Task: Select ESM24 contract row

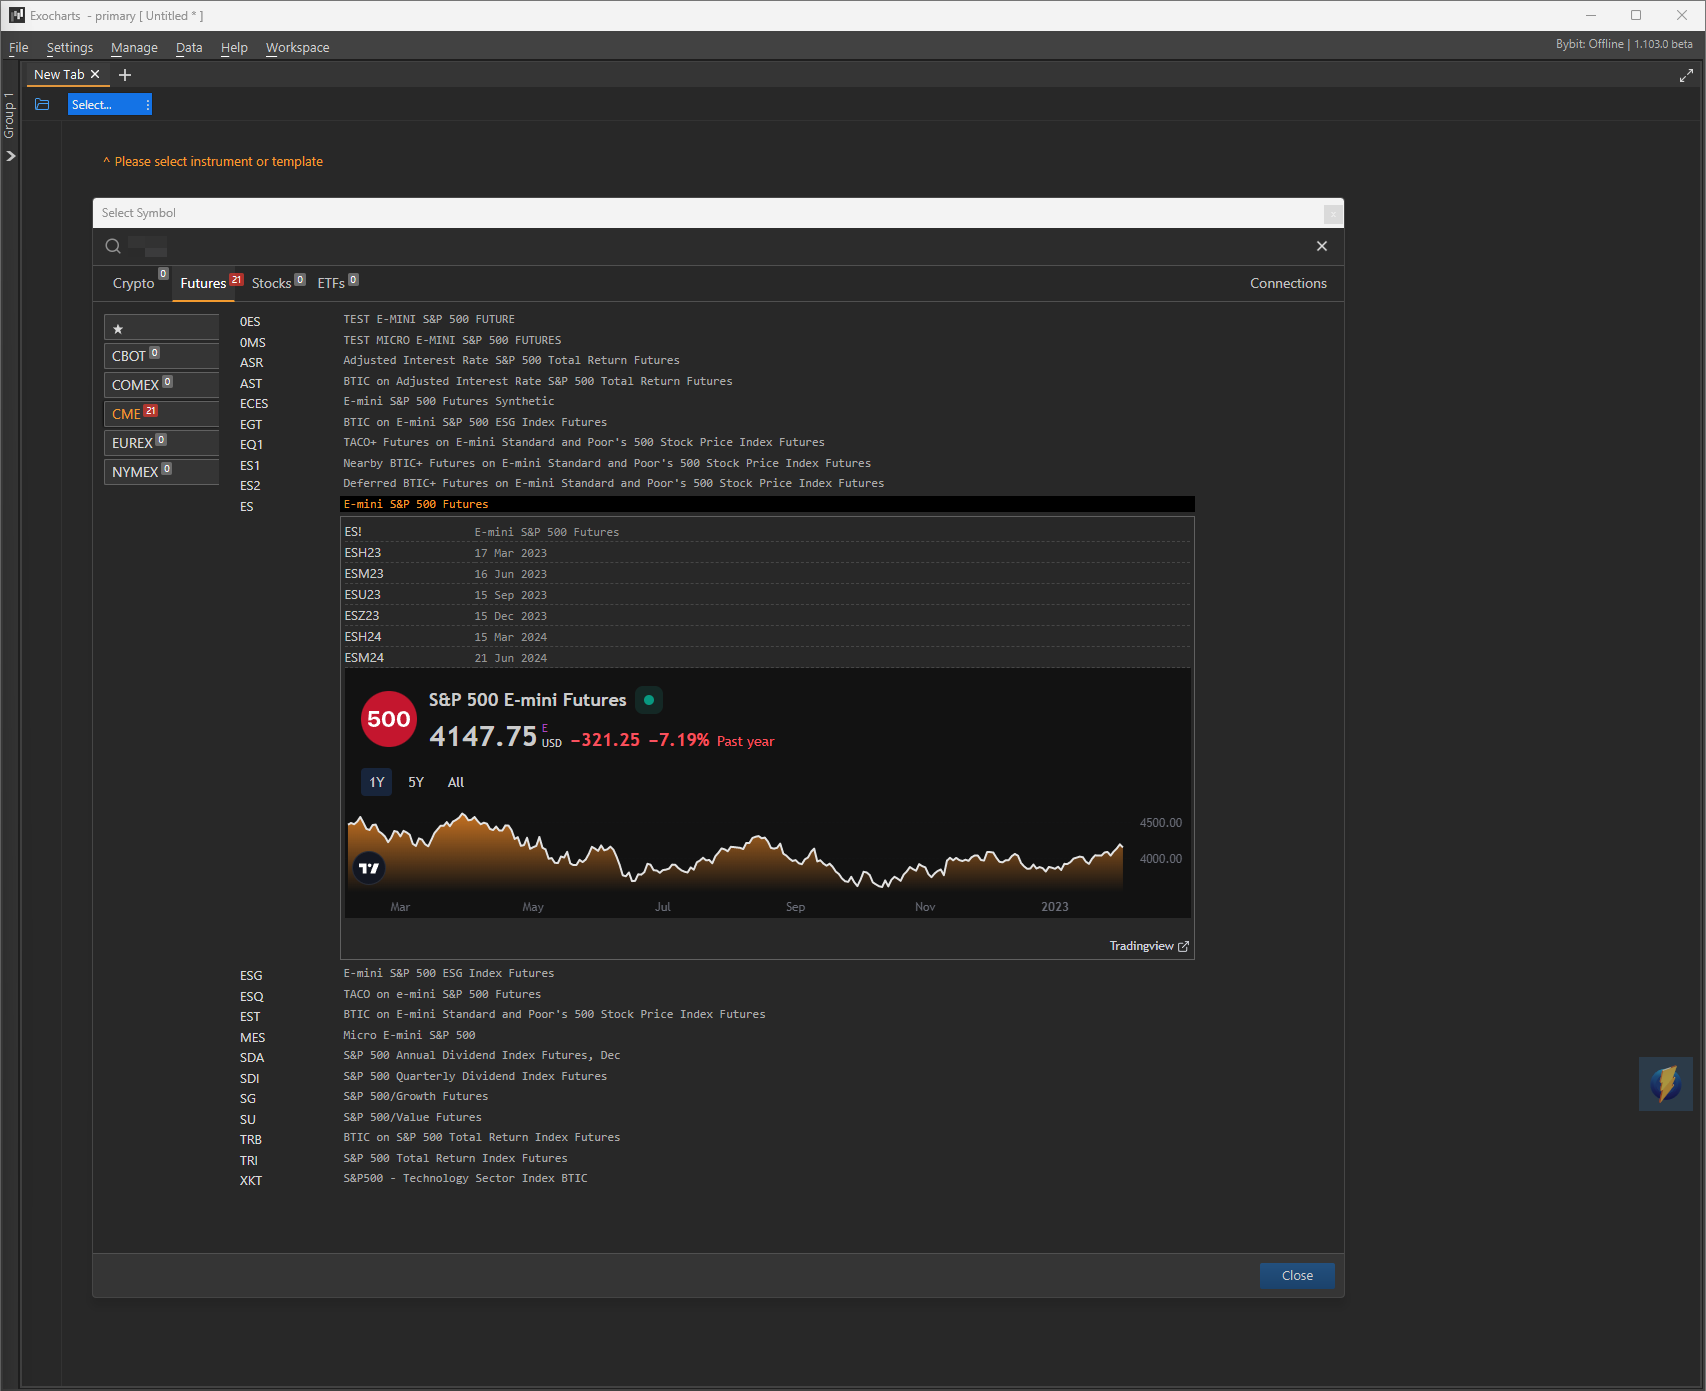Action: (767, 658)
